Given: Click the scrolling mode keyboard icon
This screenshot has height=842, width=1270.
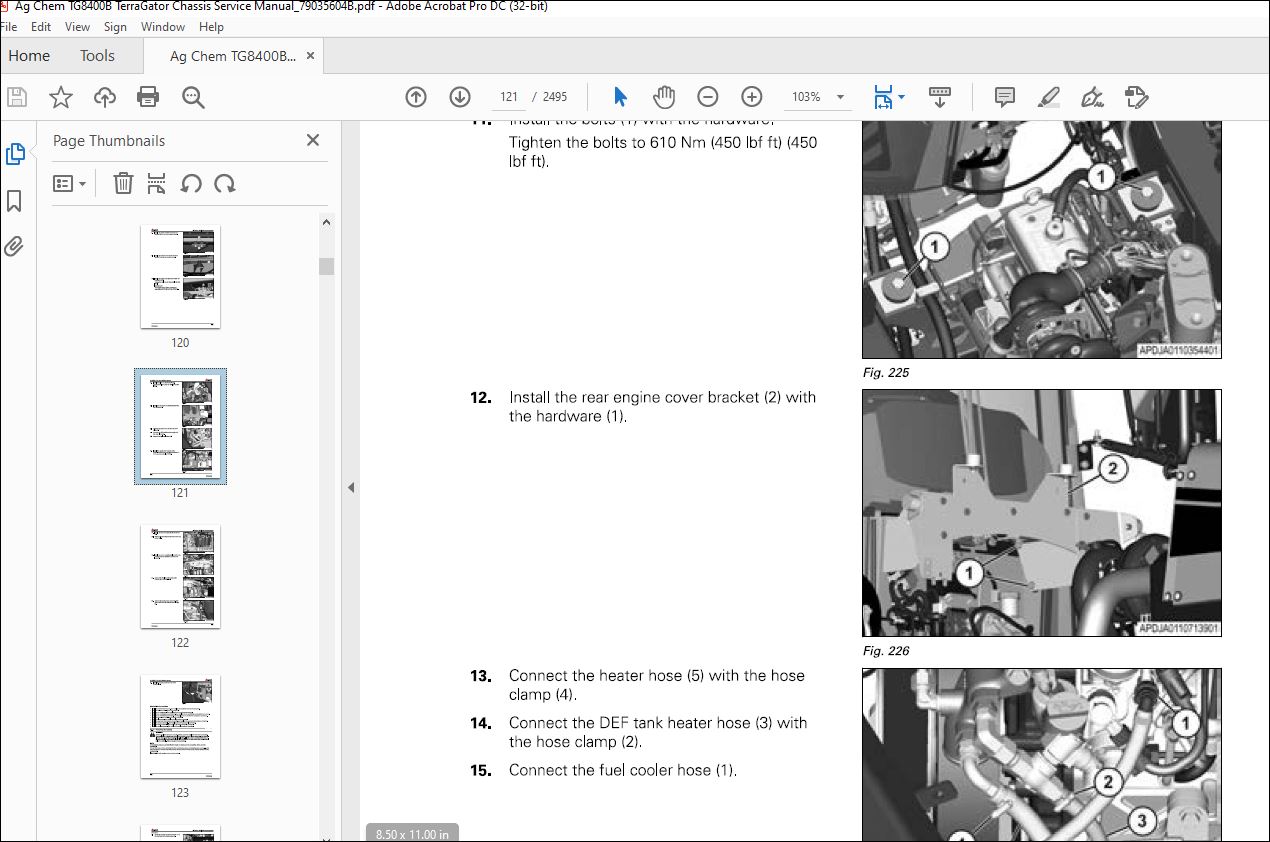Looking at the screenshot, I should pos(940,97).
